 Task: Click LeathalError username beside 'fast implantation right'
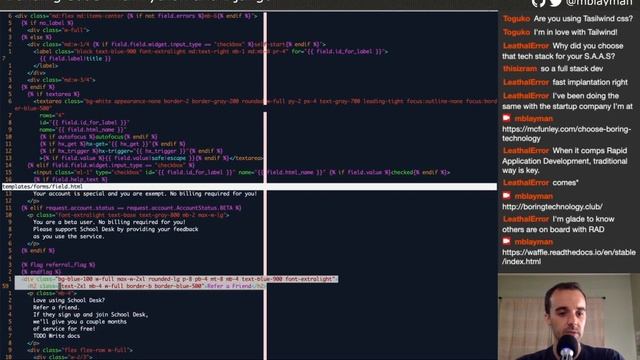pyautogui.click(x=526, y=82)
